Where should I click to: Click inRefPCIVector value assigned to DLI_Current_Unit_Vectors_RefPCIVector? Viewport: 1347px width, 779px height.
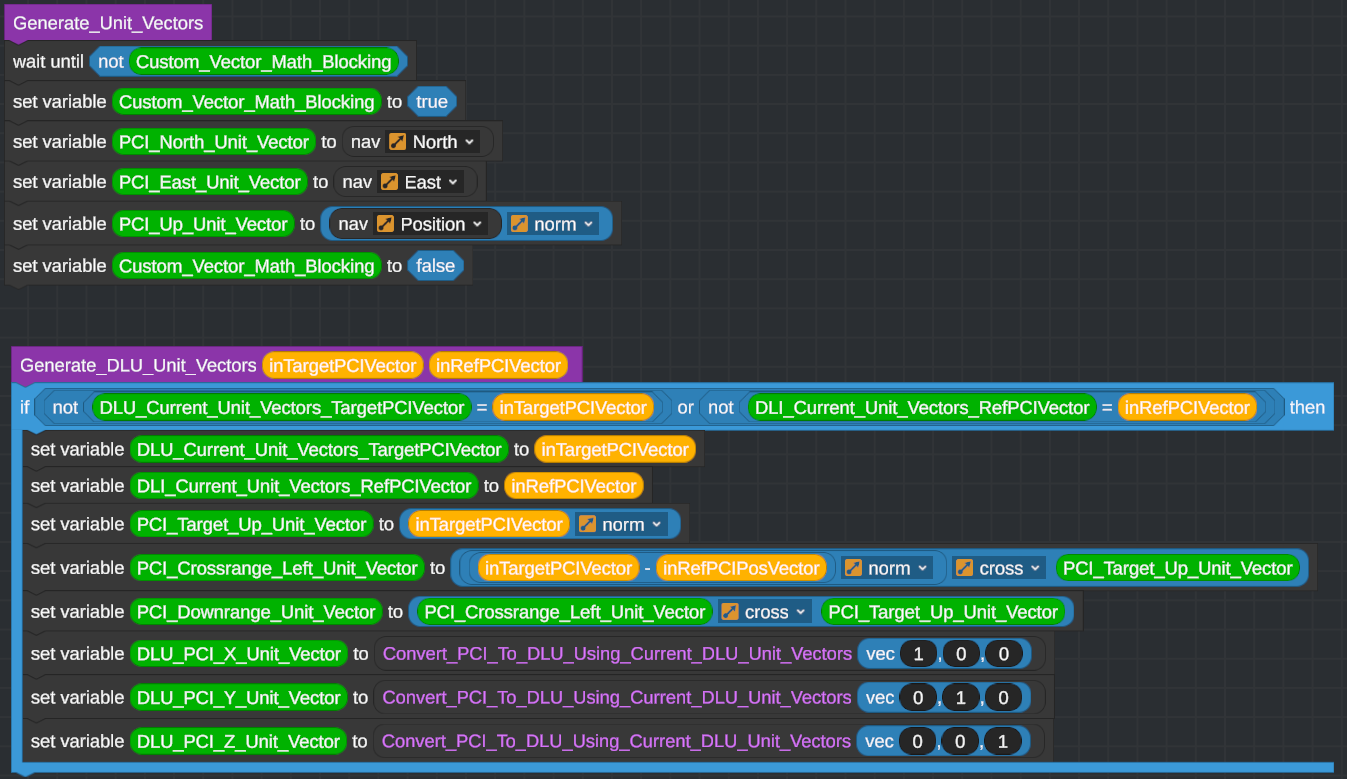coord(573,486)
